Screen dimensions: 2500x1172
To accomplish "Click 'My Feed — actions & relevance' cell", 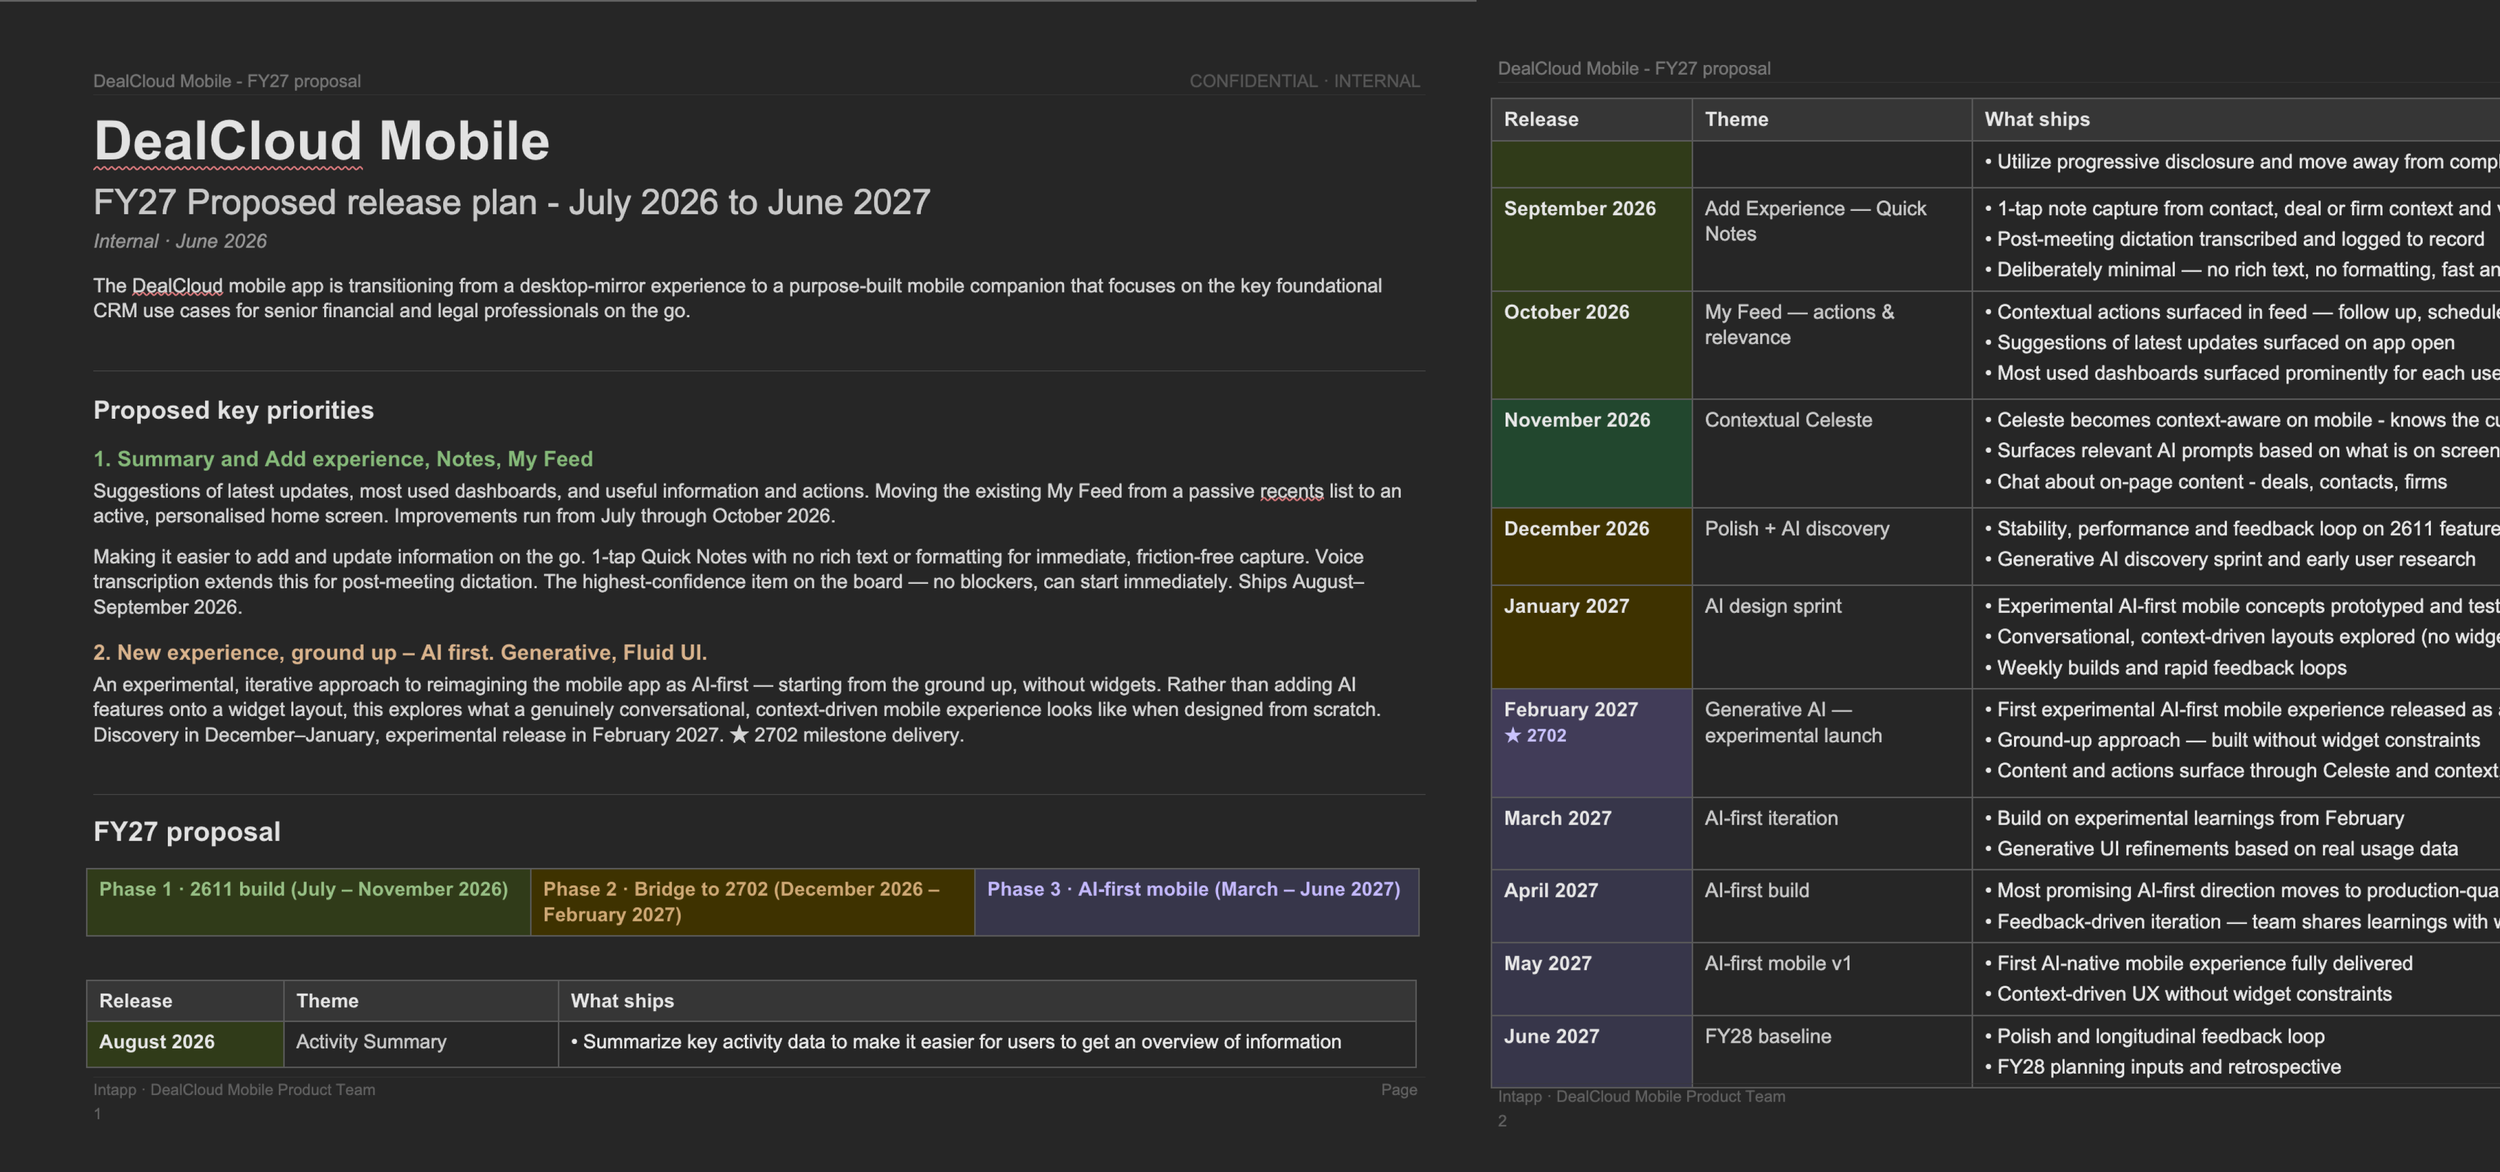I will pyautogui.click(x=1831, y=345).
